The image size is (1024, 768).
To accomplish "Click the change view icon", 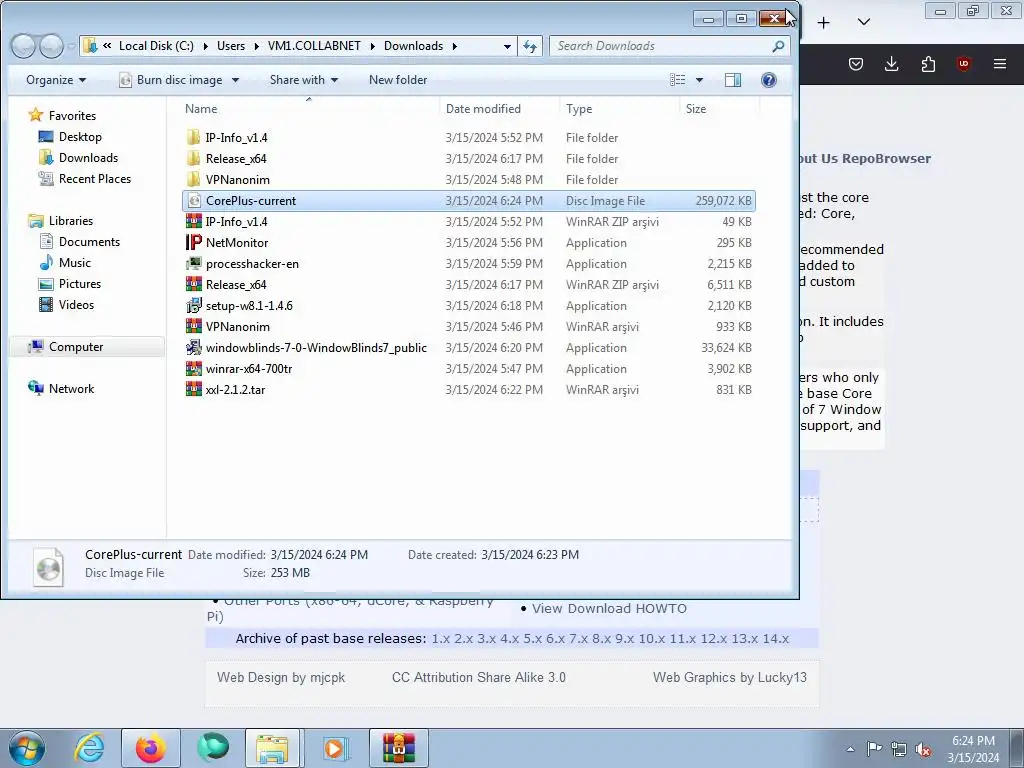I will coord(678,80).
